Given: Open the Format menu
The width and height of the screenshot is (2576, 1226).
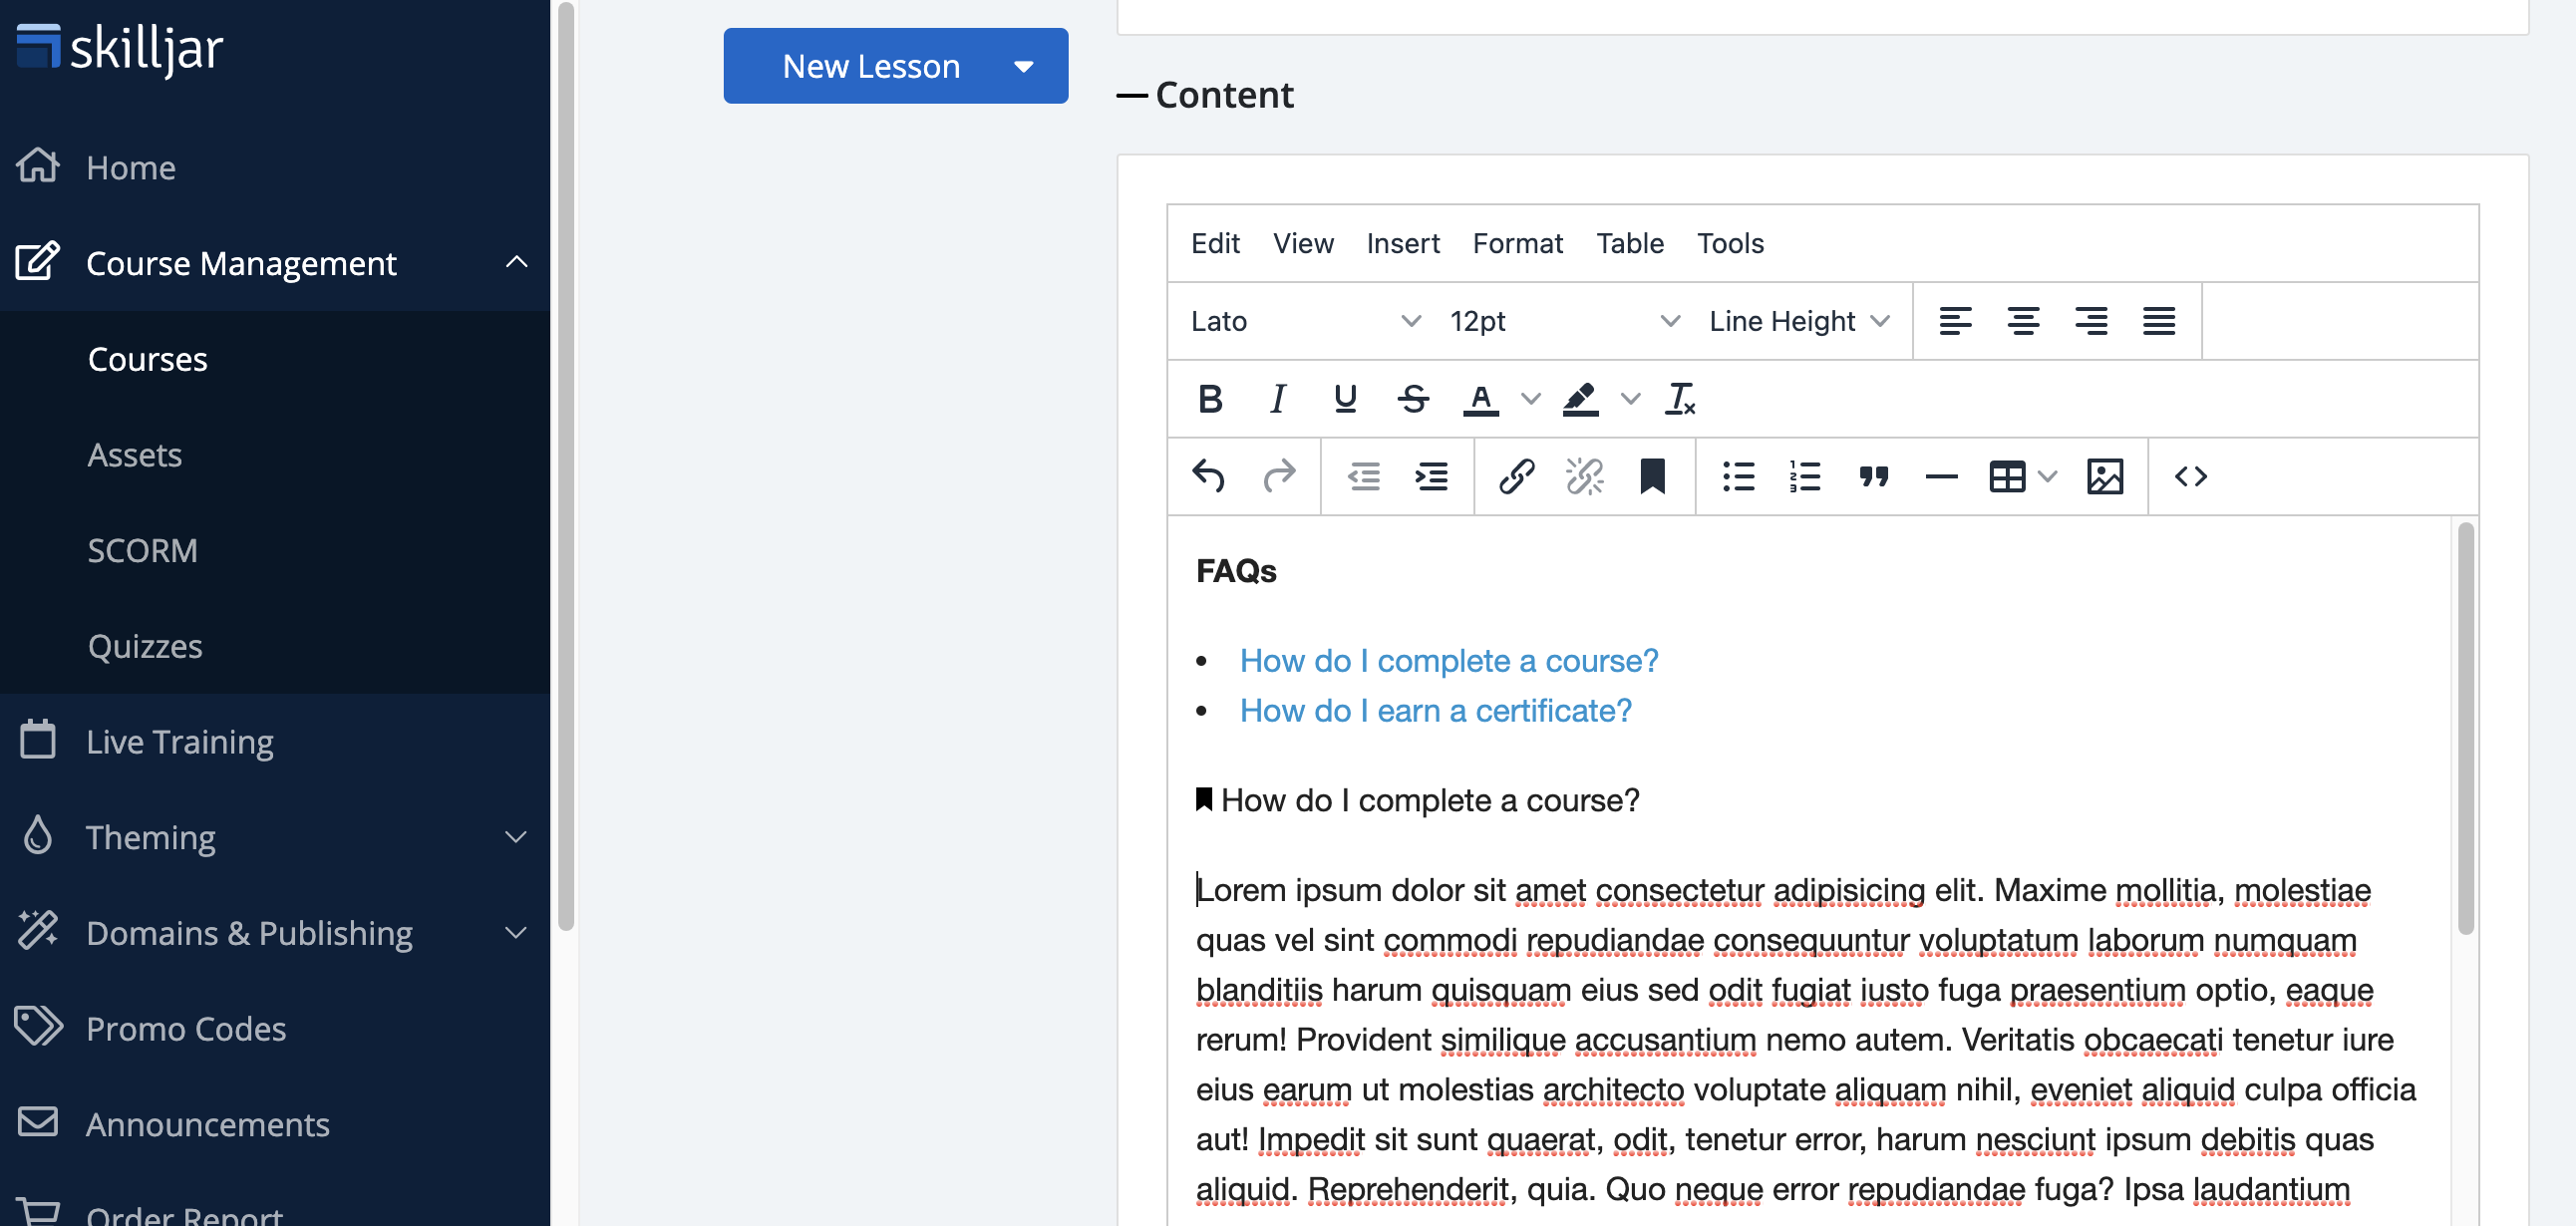Looking at the screenshot, I should click(1517, 243).
